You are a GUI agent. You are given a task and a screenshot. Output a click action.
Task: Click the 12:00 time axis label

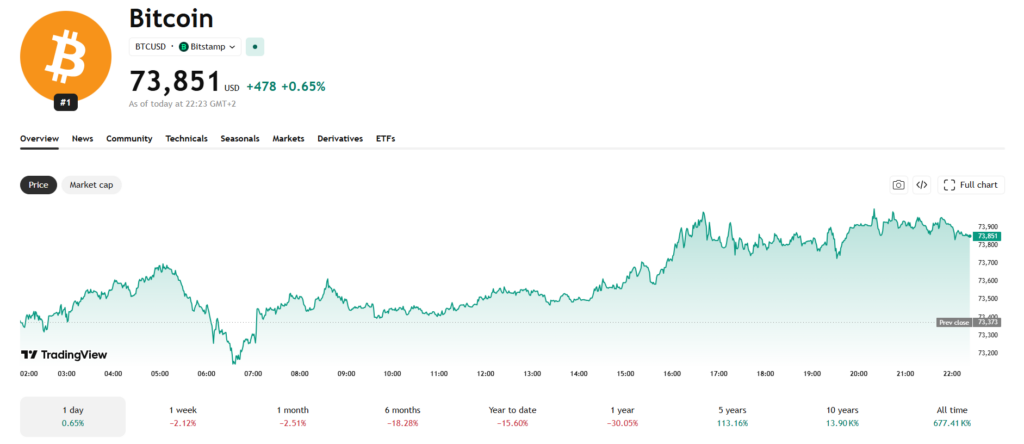[486, 374]
